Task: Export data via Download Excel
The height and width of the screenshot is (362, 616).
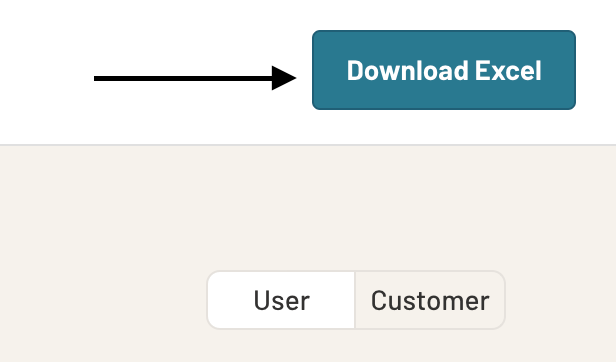Action: [x=444, y=70]
